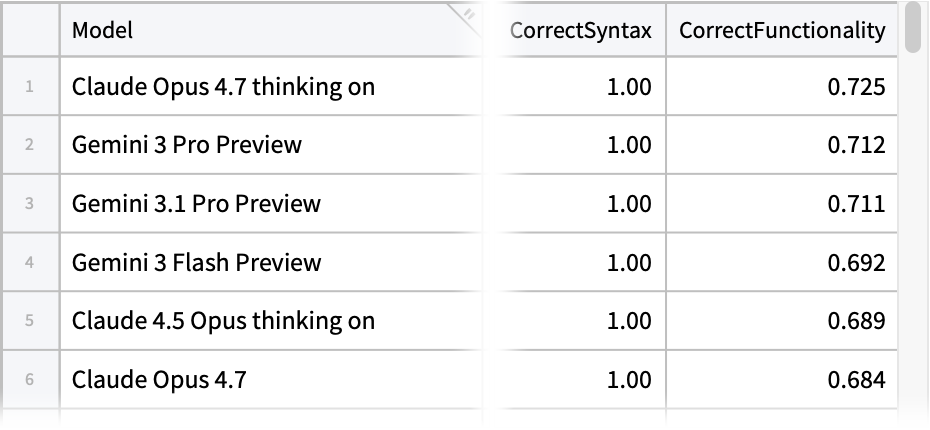Click the 0.725 CorrectFunctionality value

coord(856,87)
